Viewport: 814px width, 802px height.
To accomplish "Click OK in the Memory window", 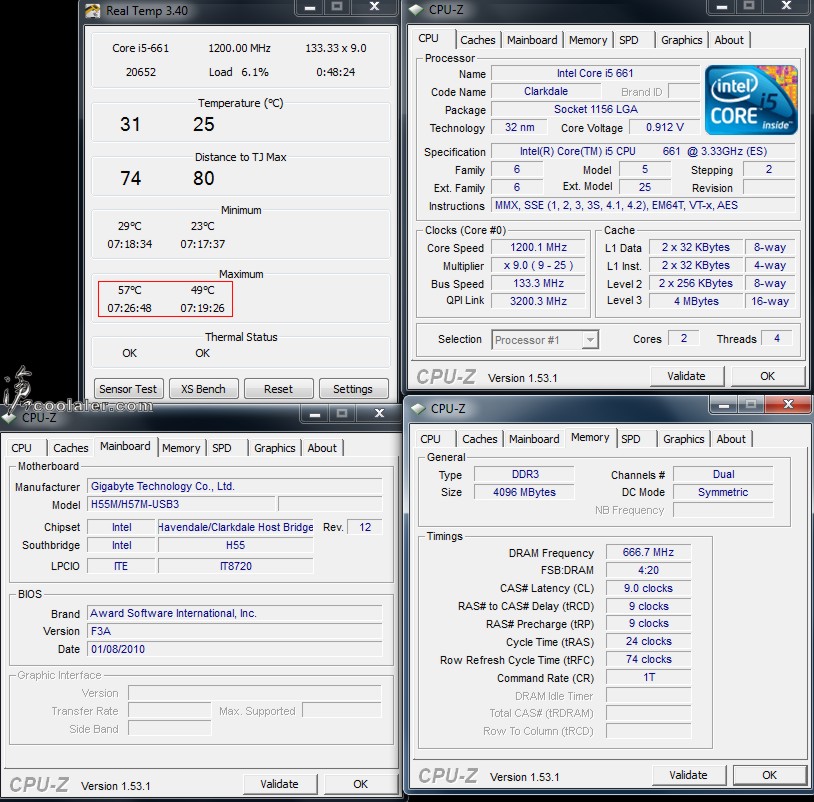I will tap(769, 775).
